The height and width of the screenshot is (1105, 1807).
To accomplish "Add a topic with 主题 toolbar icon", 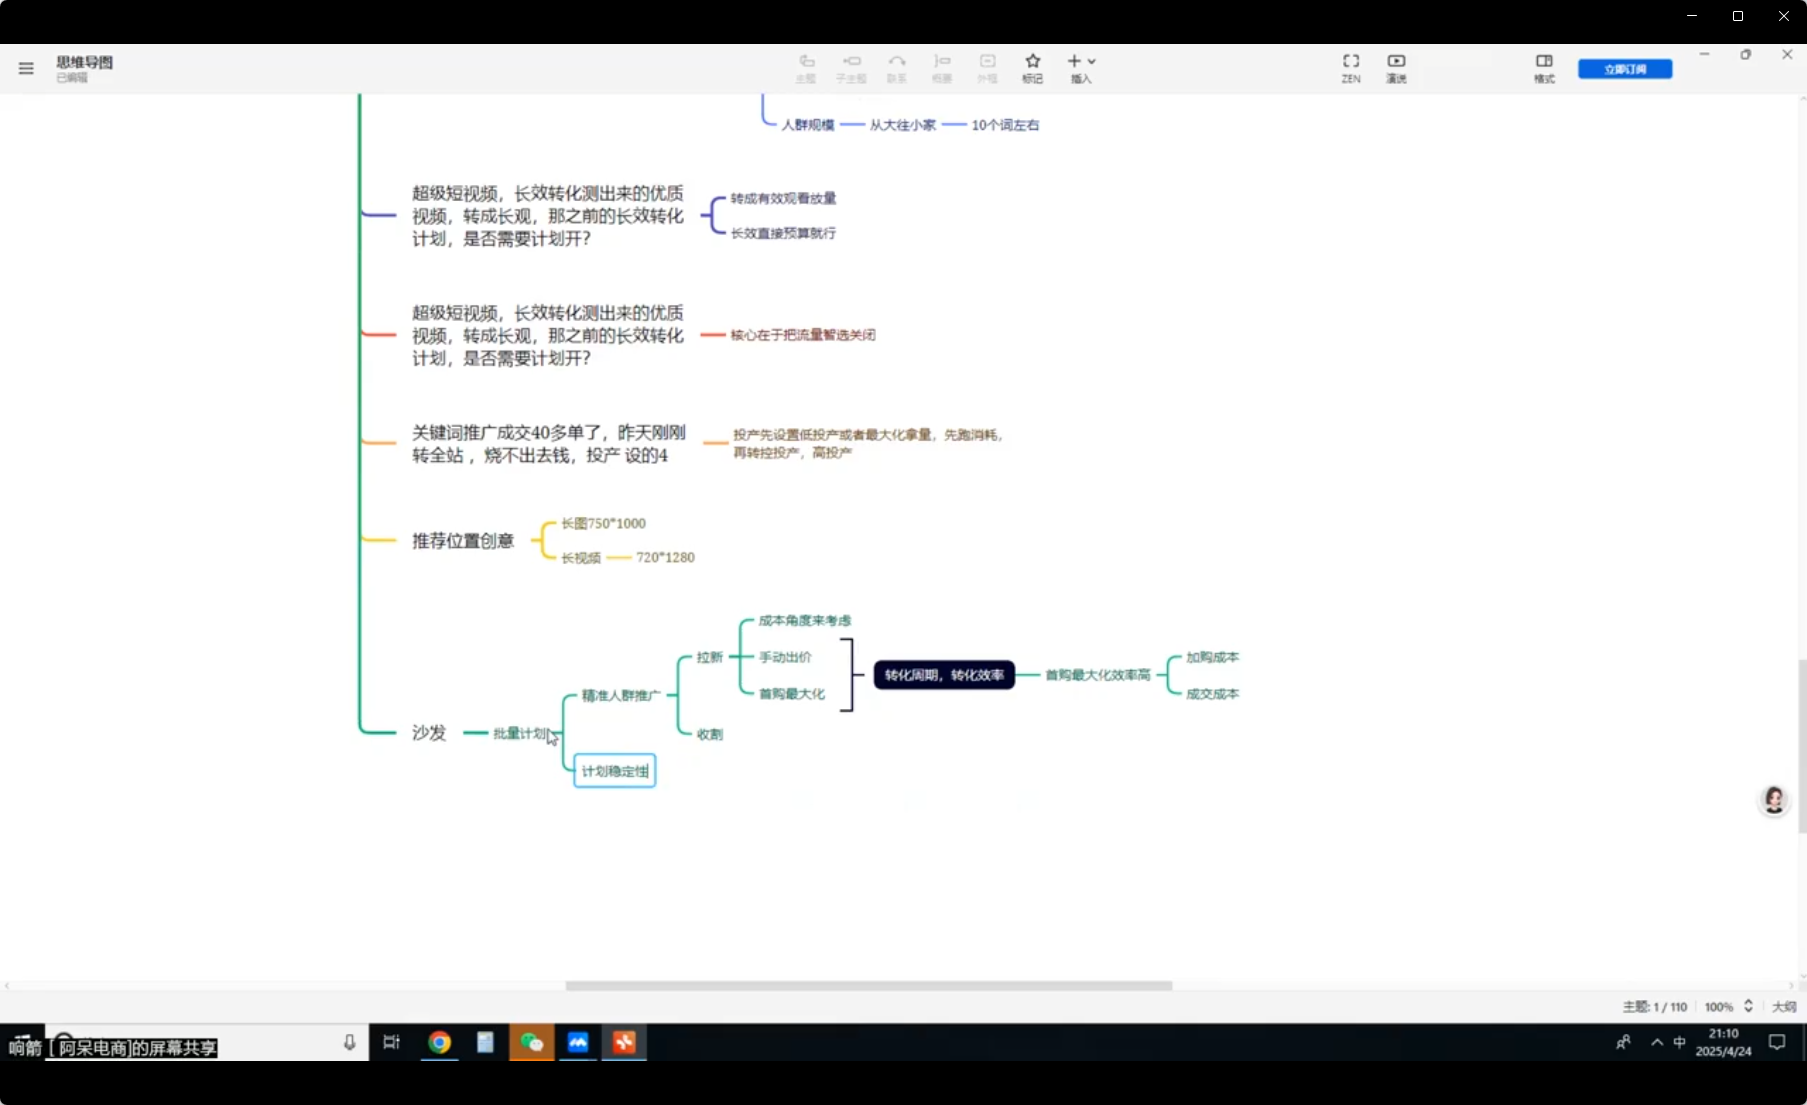I will 806,67.
